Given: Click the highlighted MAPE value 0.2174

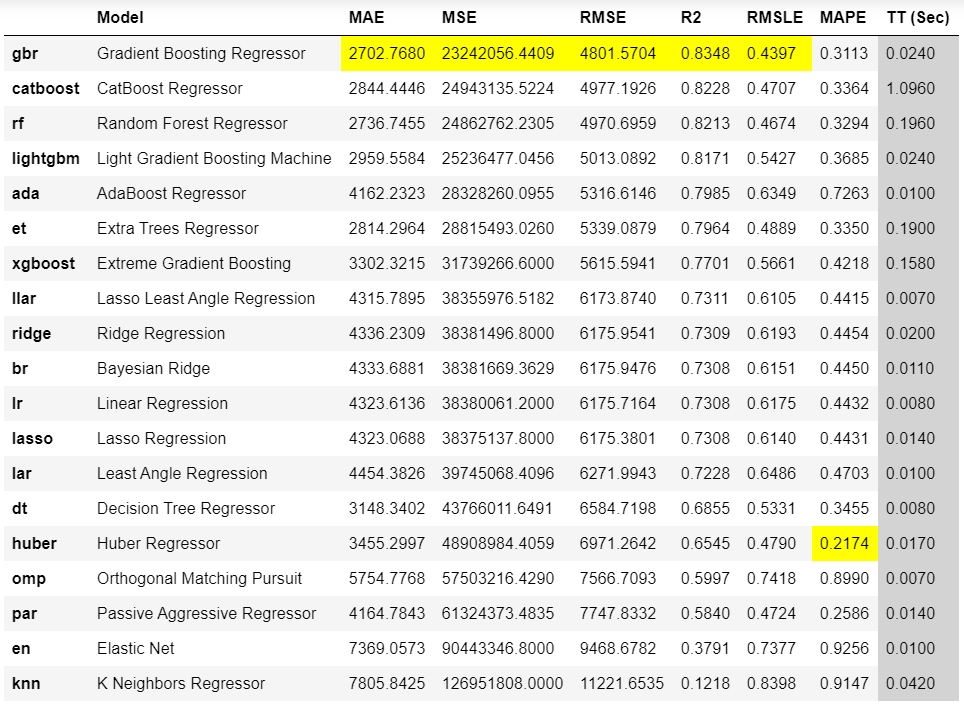Looking at the screenshot, I should tap(844, 543).
